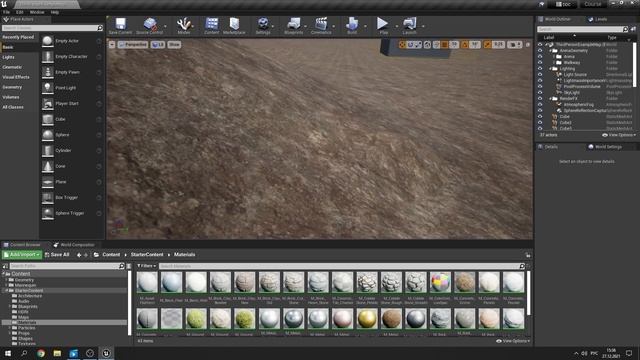Open Chrome from the Windows taskbar
This screenshot has height=360, width=640.
coord(41,353)
